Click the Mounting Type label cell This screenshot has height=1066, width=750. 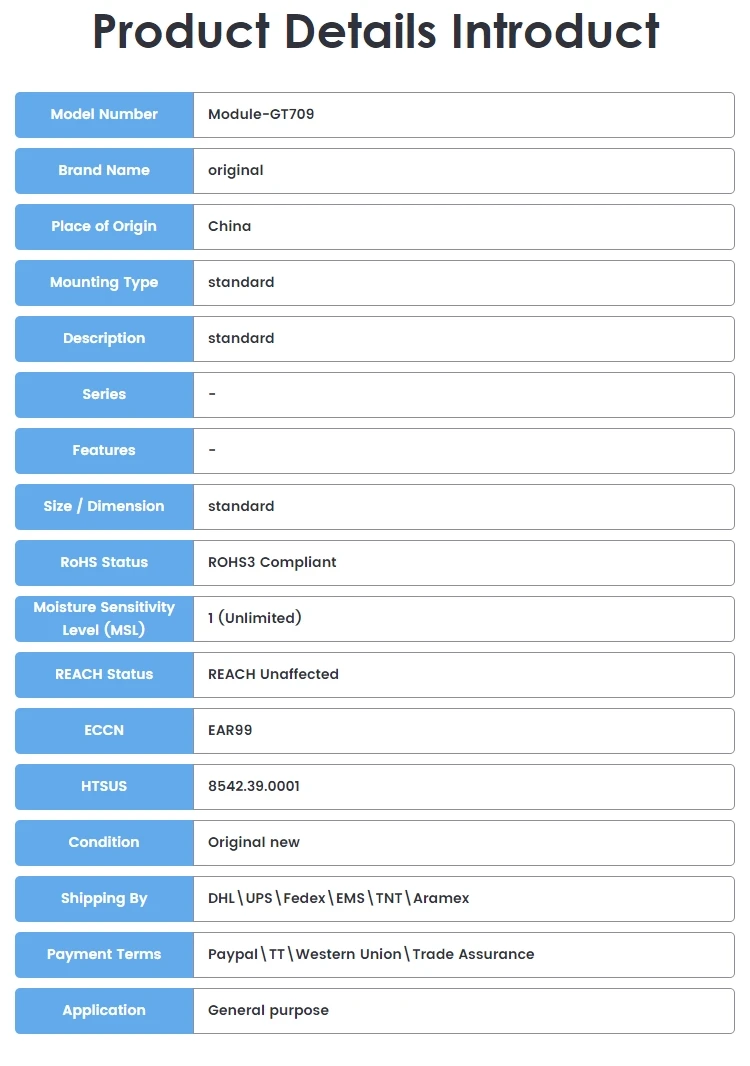104,283
